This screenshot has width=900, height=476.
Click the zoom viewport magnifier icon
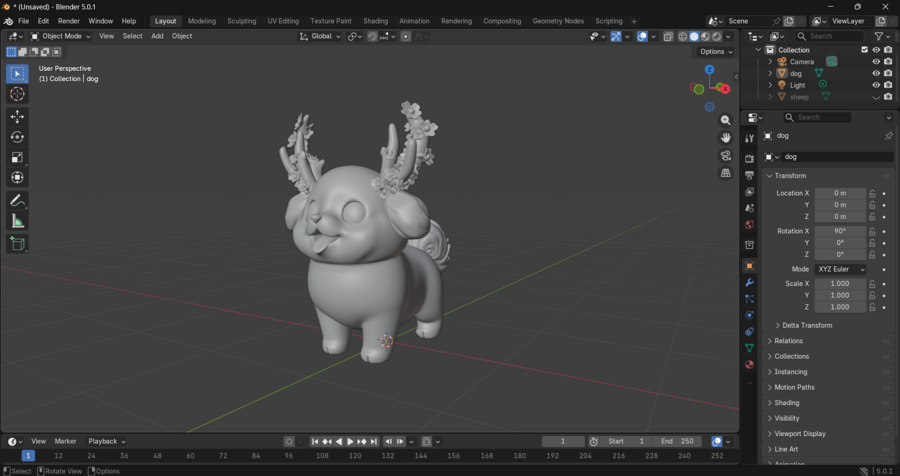[x=726, y=120]
